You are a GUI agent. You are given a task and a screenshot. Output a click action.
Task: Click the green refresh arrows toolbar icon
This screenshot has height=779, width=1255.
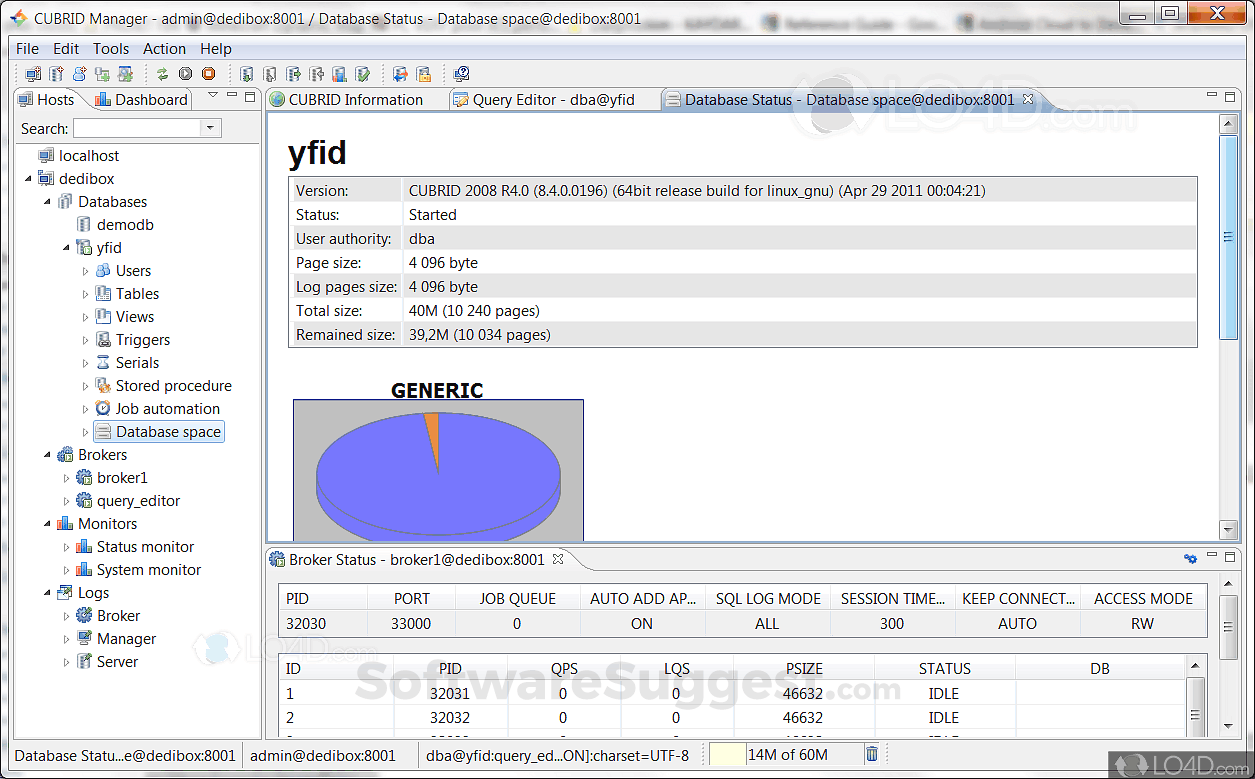point(162,74)
